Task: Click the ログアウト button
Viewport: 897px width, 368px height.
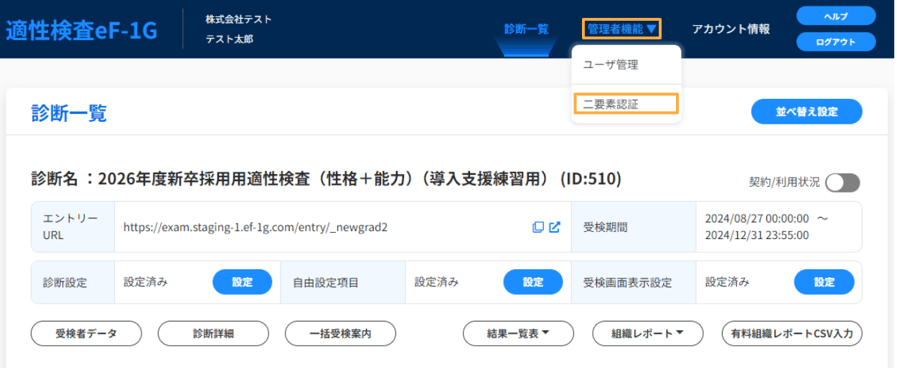Action: (x=836, y=42)
